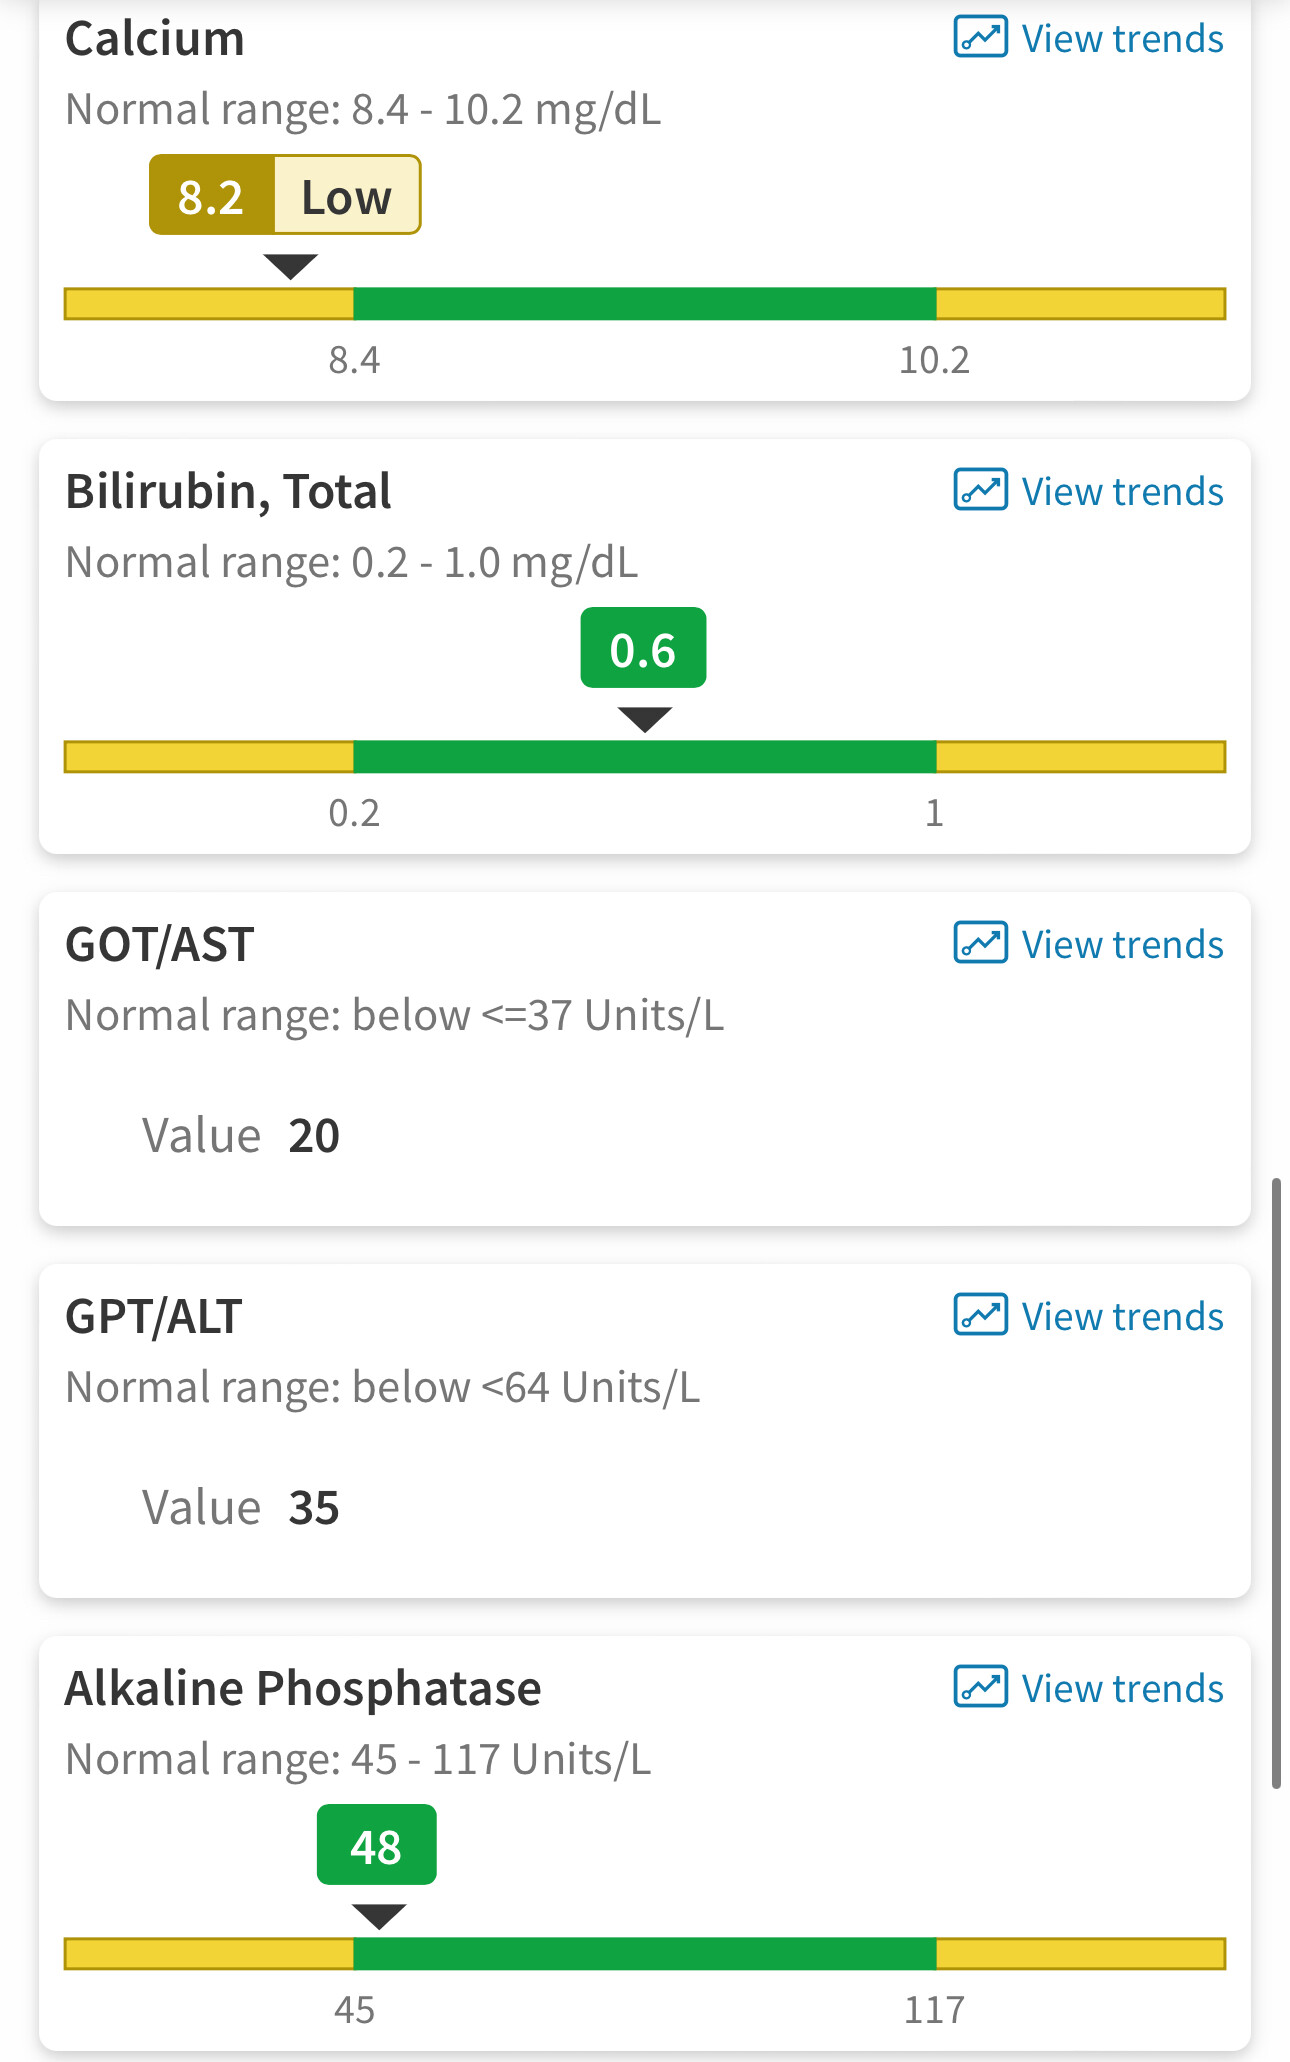
Task: Click the Bilirubin Total trends chart icon
Action: 980,490
